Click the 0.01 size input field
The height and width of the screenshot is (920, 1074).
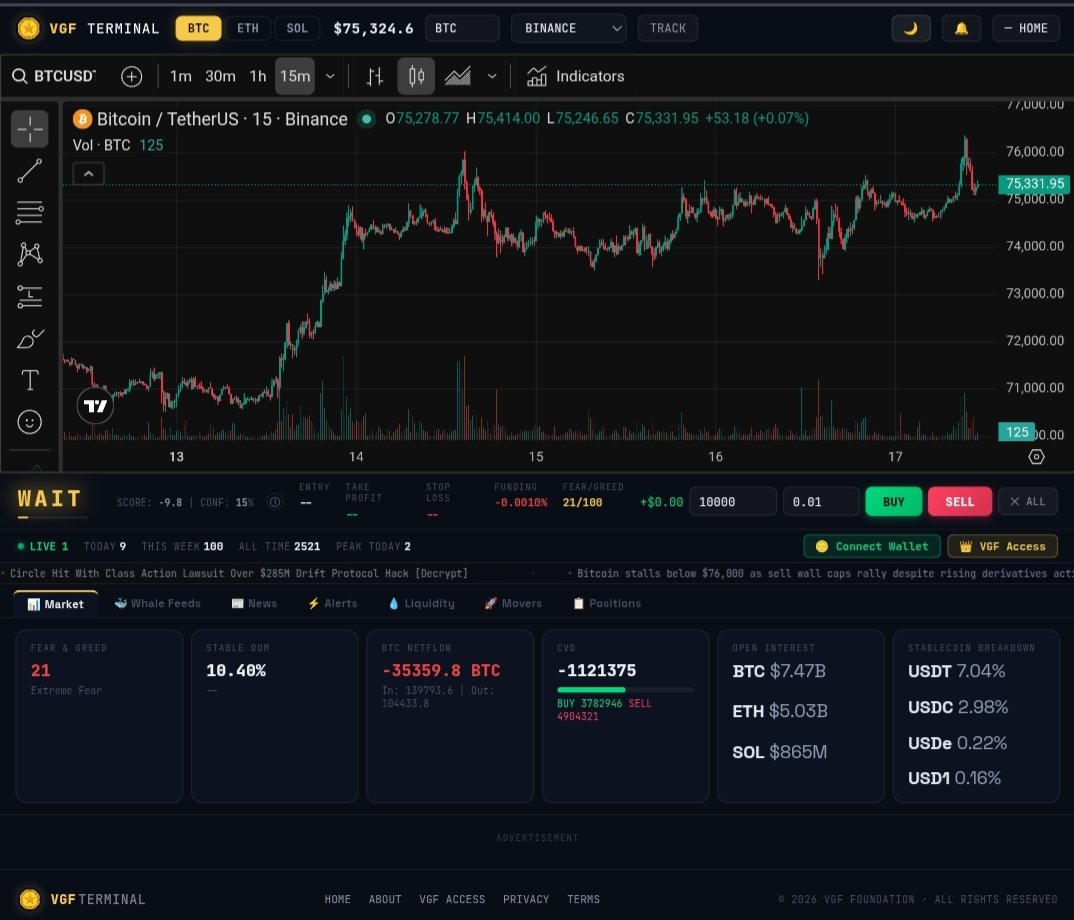click(x=821, y=502)
